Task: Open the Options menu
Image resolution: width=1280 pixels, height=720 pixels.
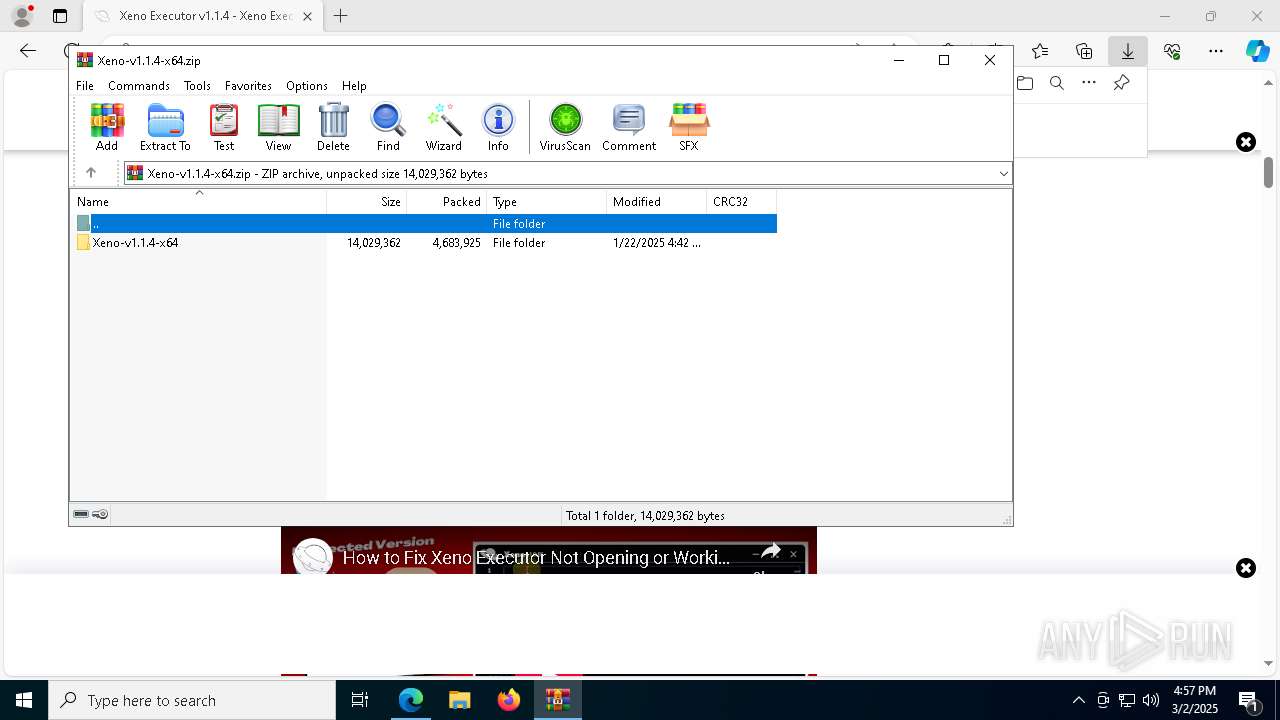Action: pyautogui.click(x=307, y=86)
